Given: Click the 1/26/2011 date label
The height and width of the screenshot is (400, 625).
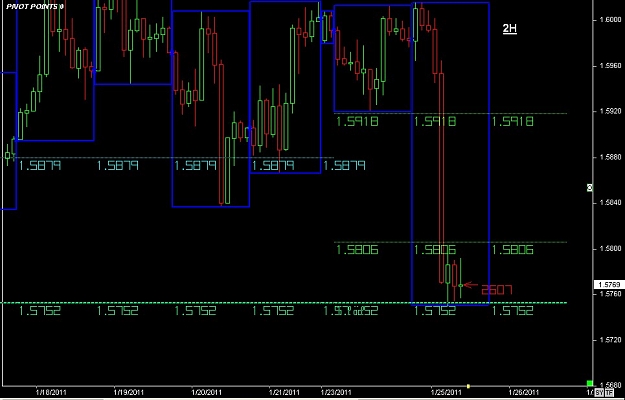Looking at the screenshot, I should [x=525, y=392].
